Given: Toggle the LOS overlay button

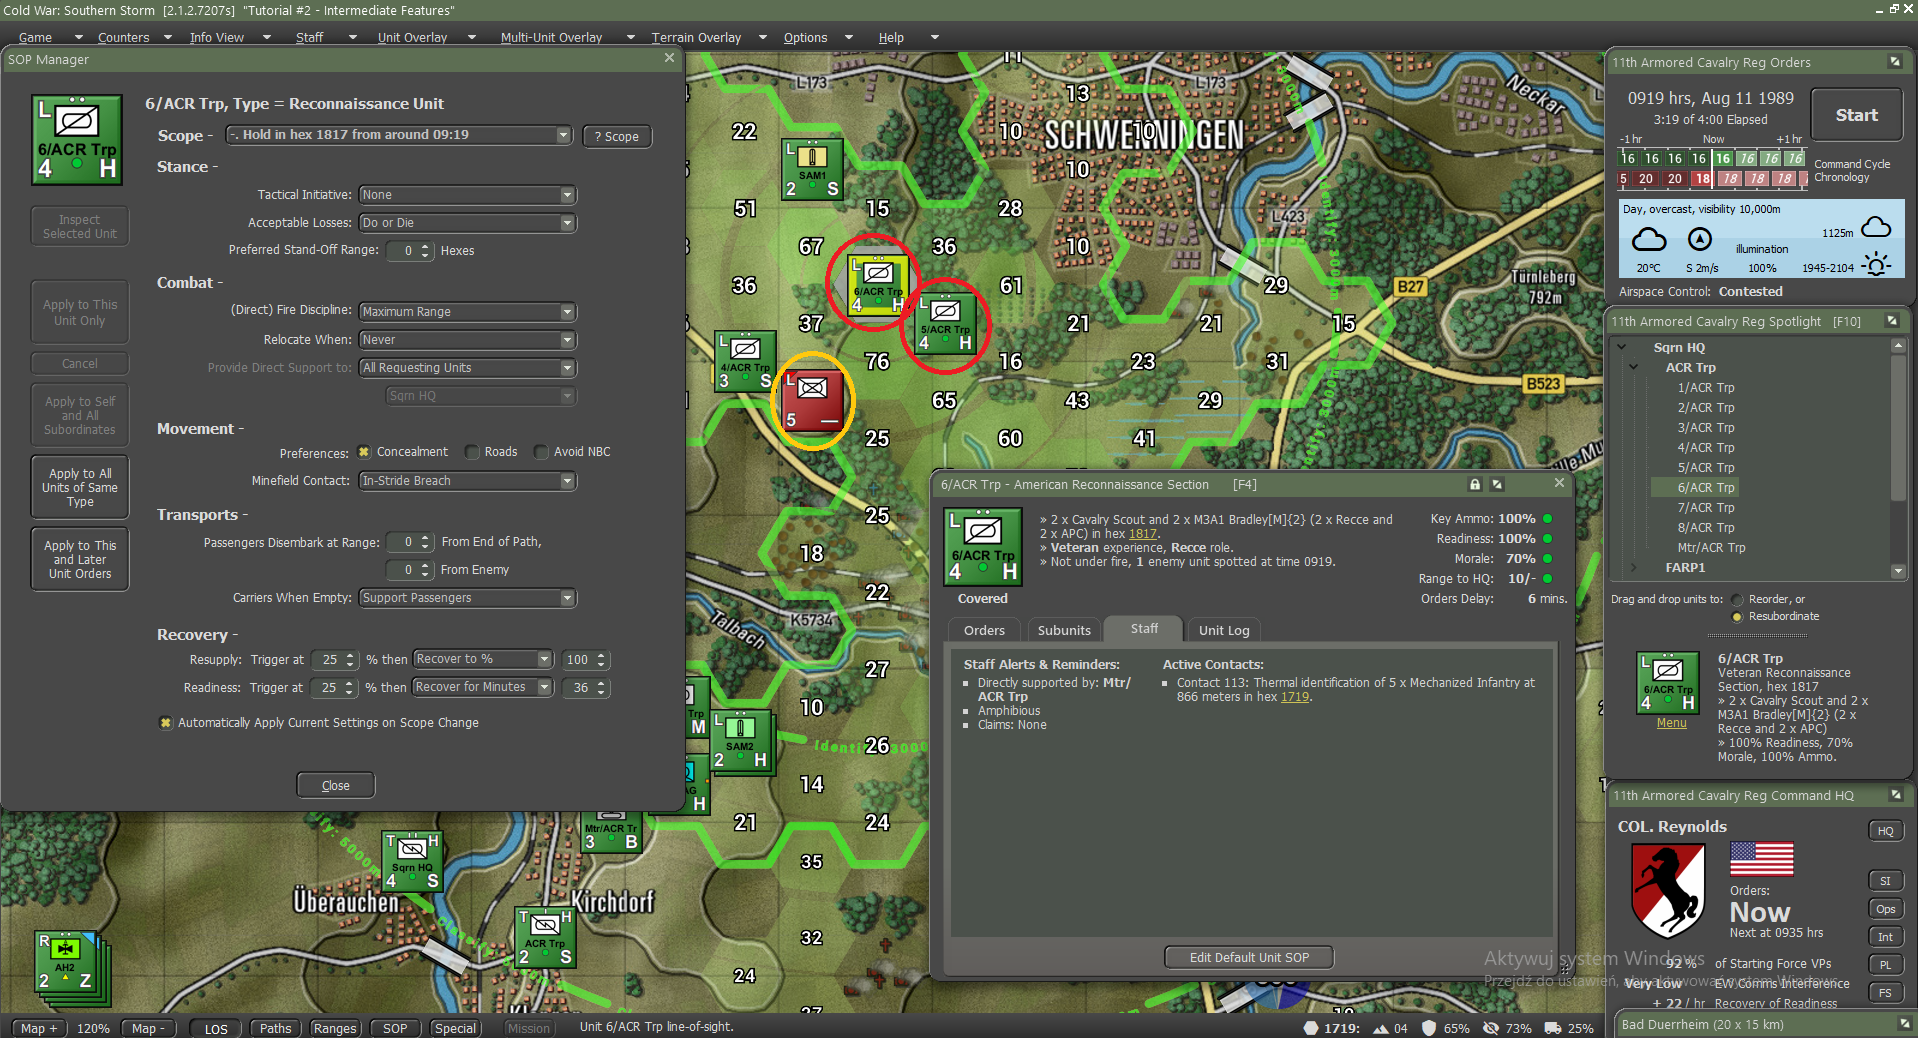Looking at the screenshot, I should pos(216,1028).
